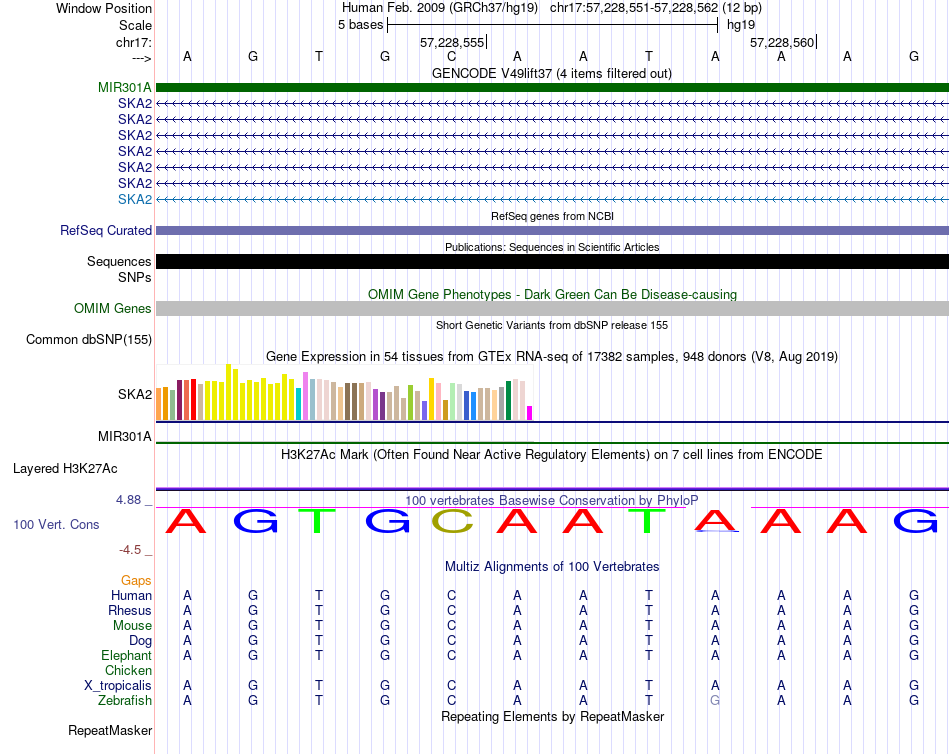Viewport: 950px width, 754px height.
Task: Click the 57,228,560 position marker
Action: (x=782, y=42)
